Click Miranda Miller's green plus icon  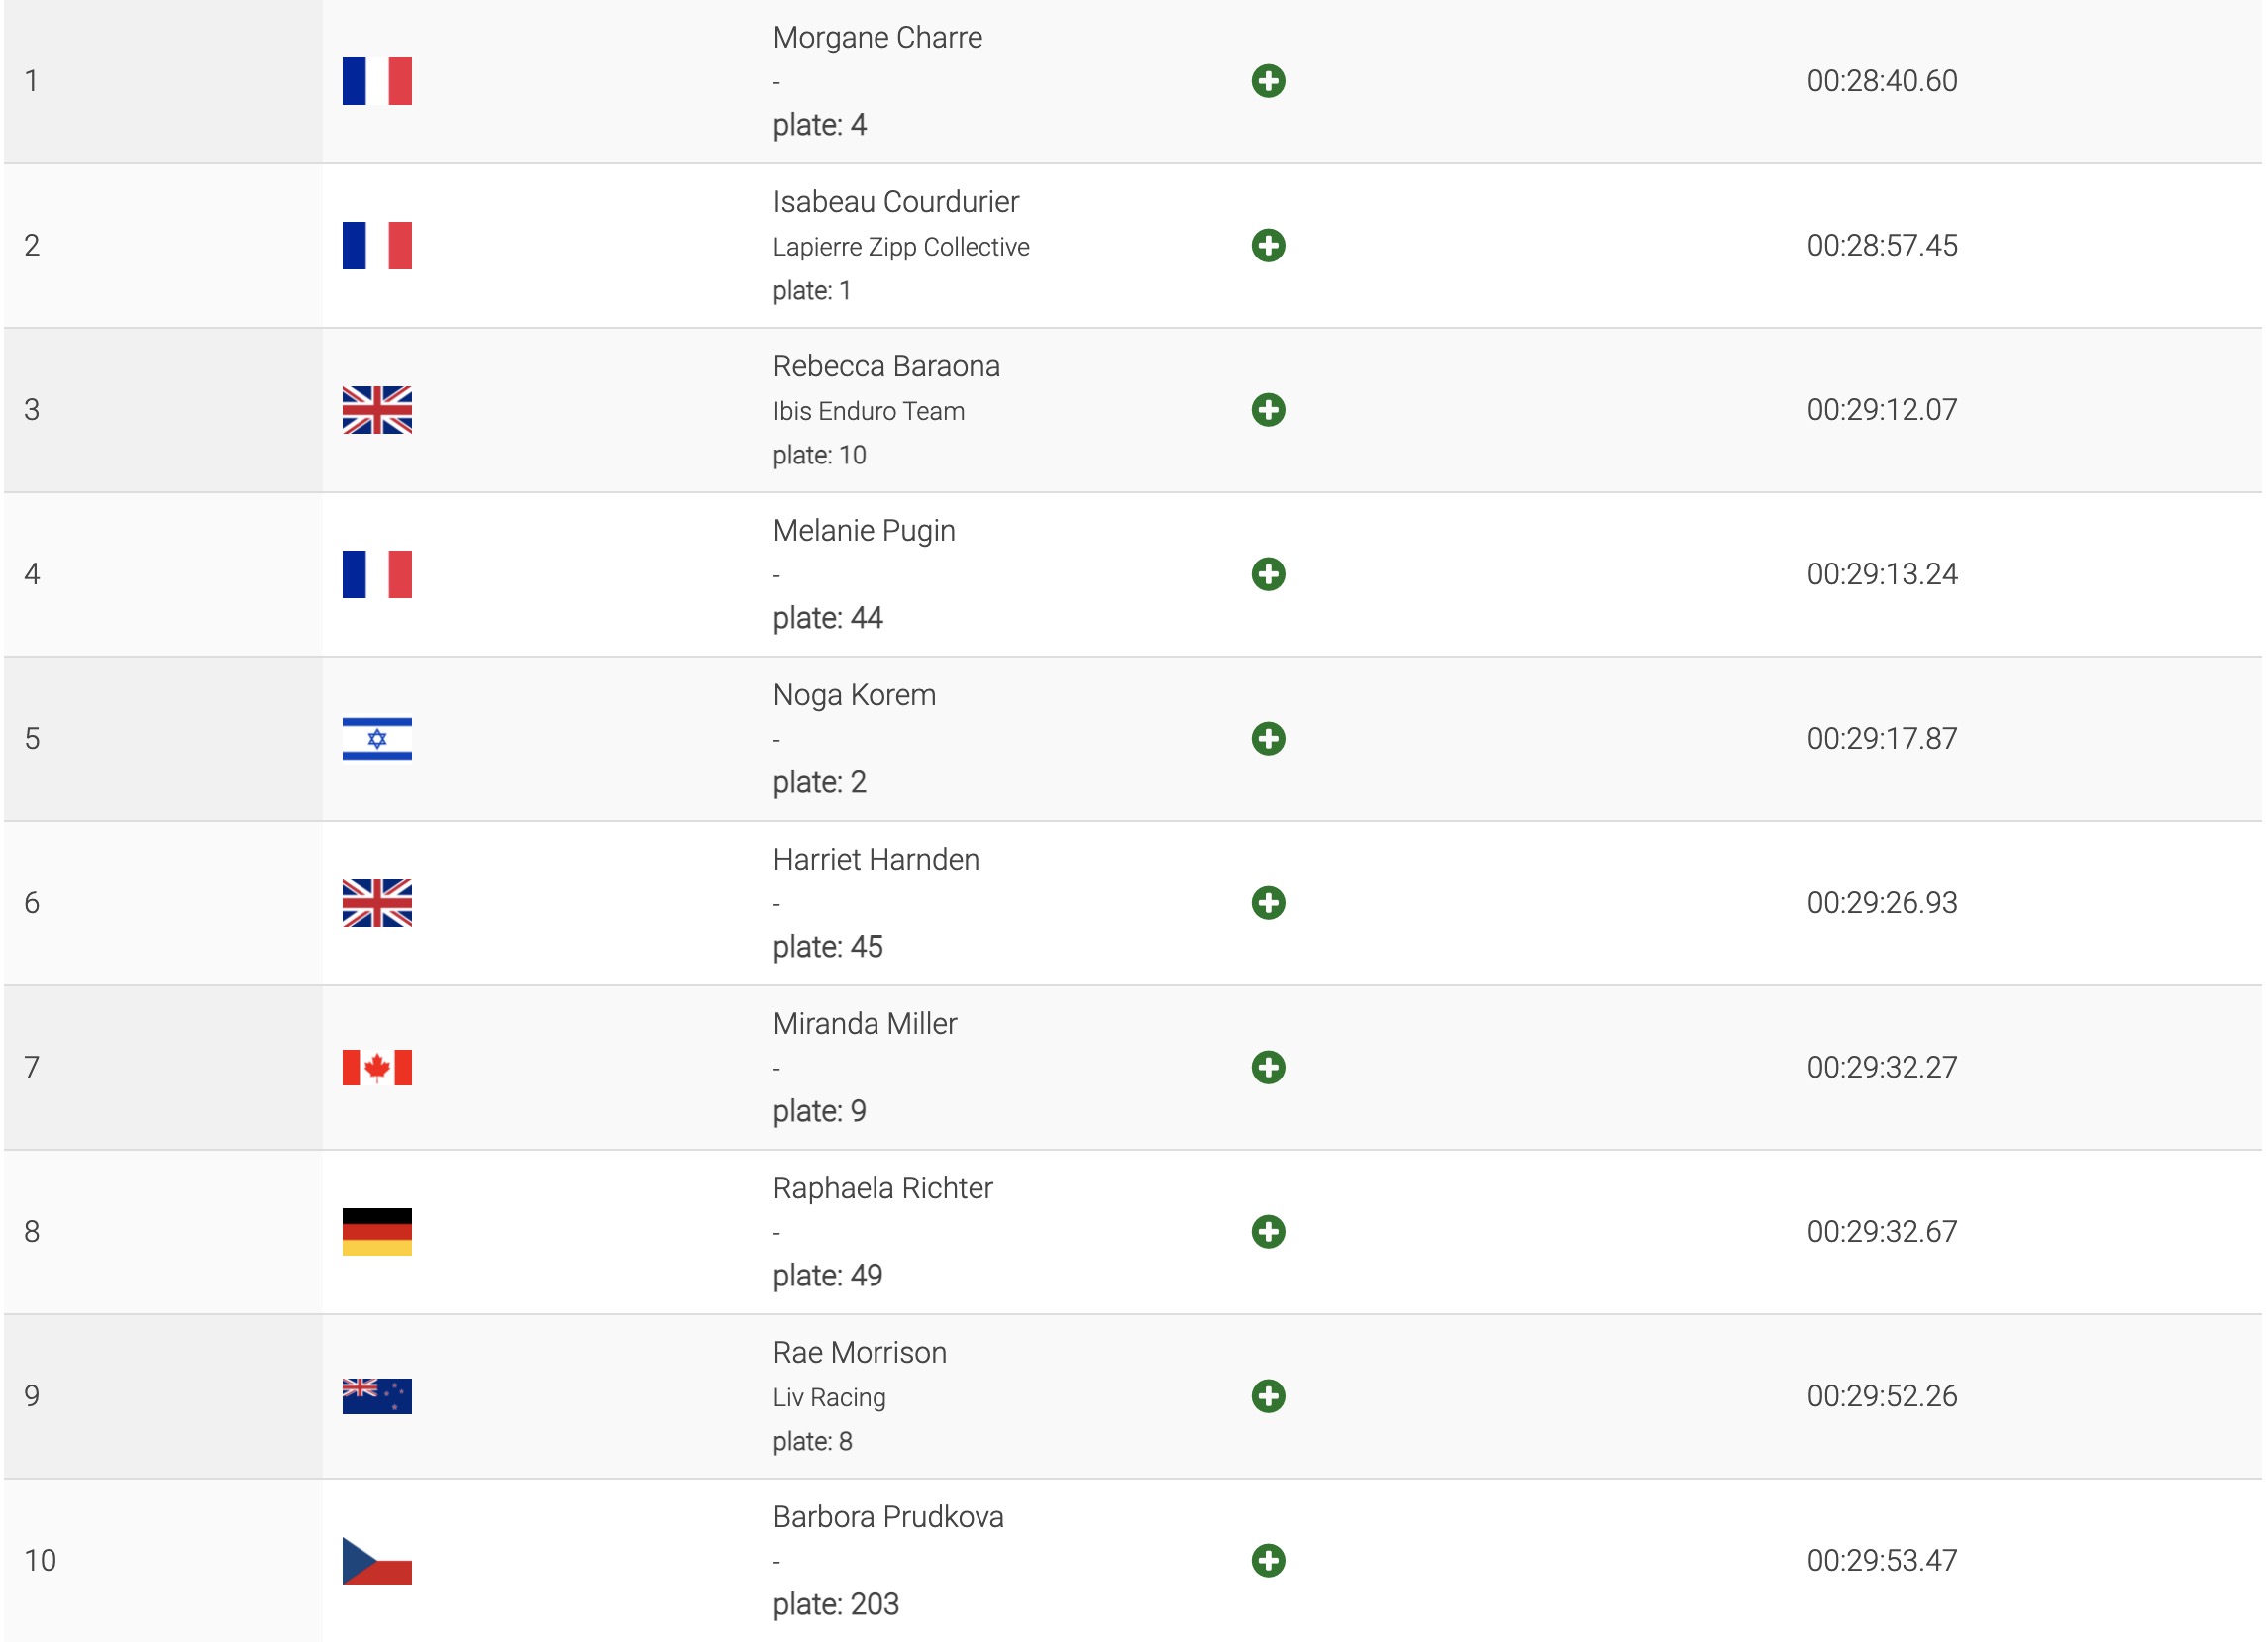pos(1268,1067)
